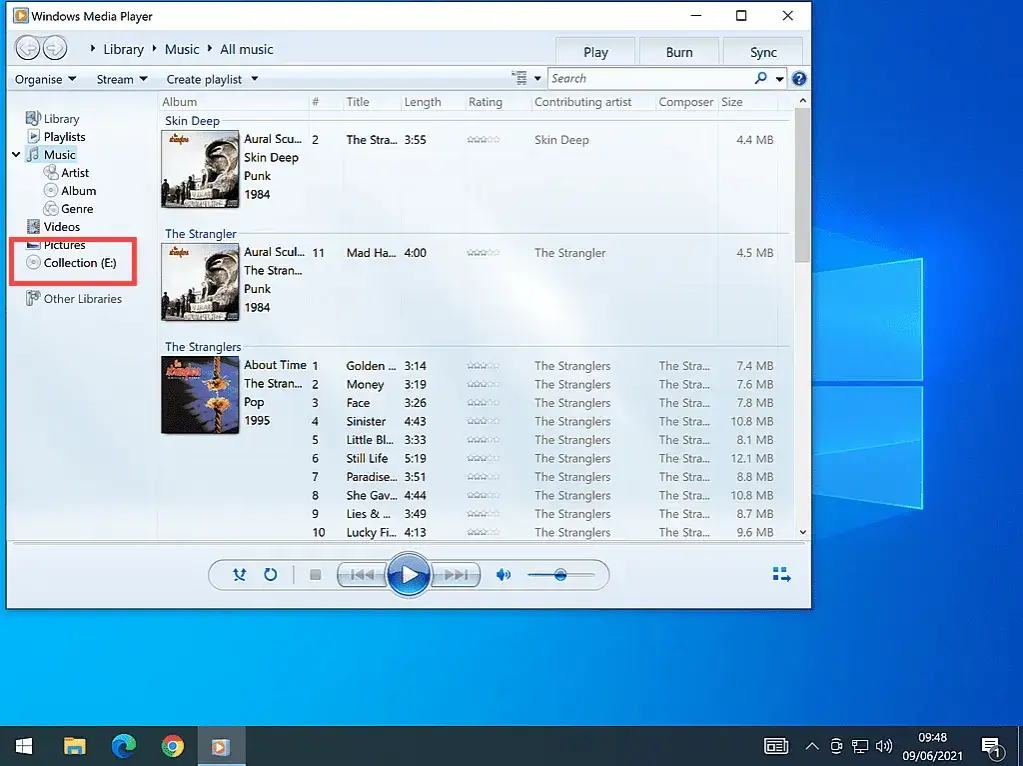Click the View options icon
The width and height of the screenshot is (1023, 766).
tap(519, 78)
